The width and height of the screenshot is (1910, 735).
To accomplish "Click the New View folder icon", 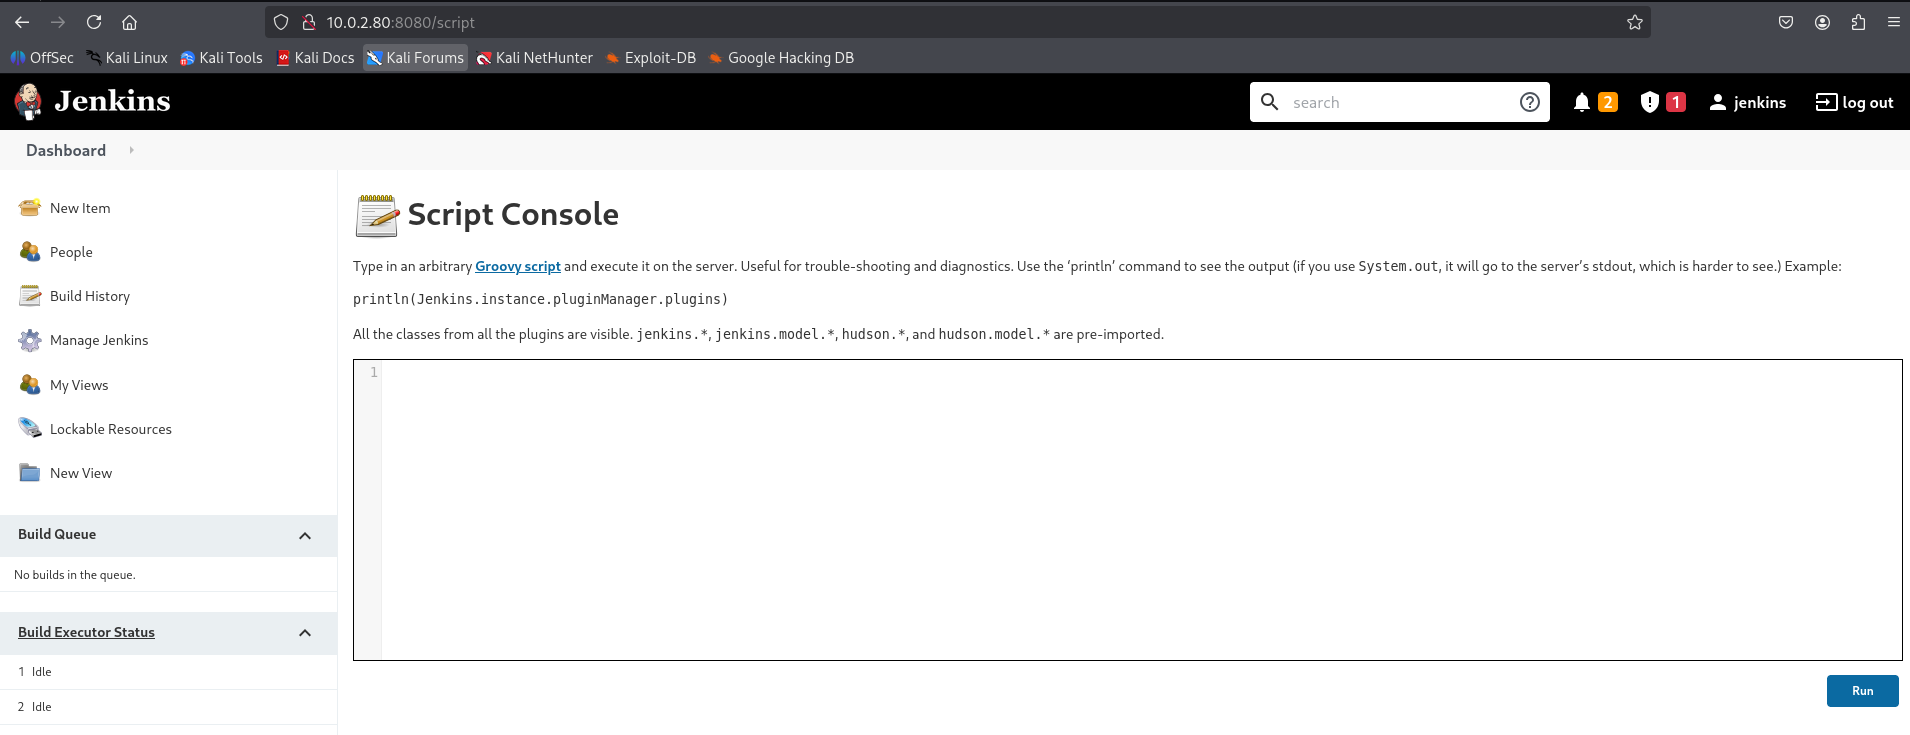I will click(x=30, y=473).
